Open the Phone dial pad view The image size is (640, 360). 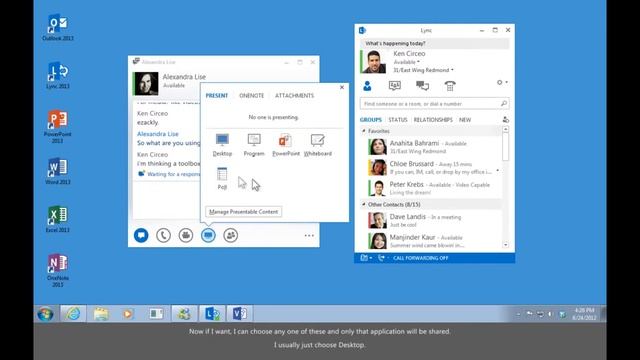pos(450,86)
